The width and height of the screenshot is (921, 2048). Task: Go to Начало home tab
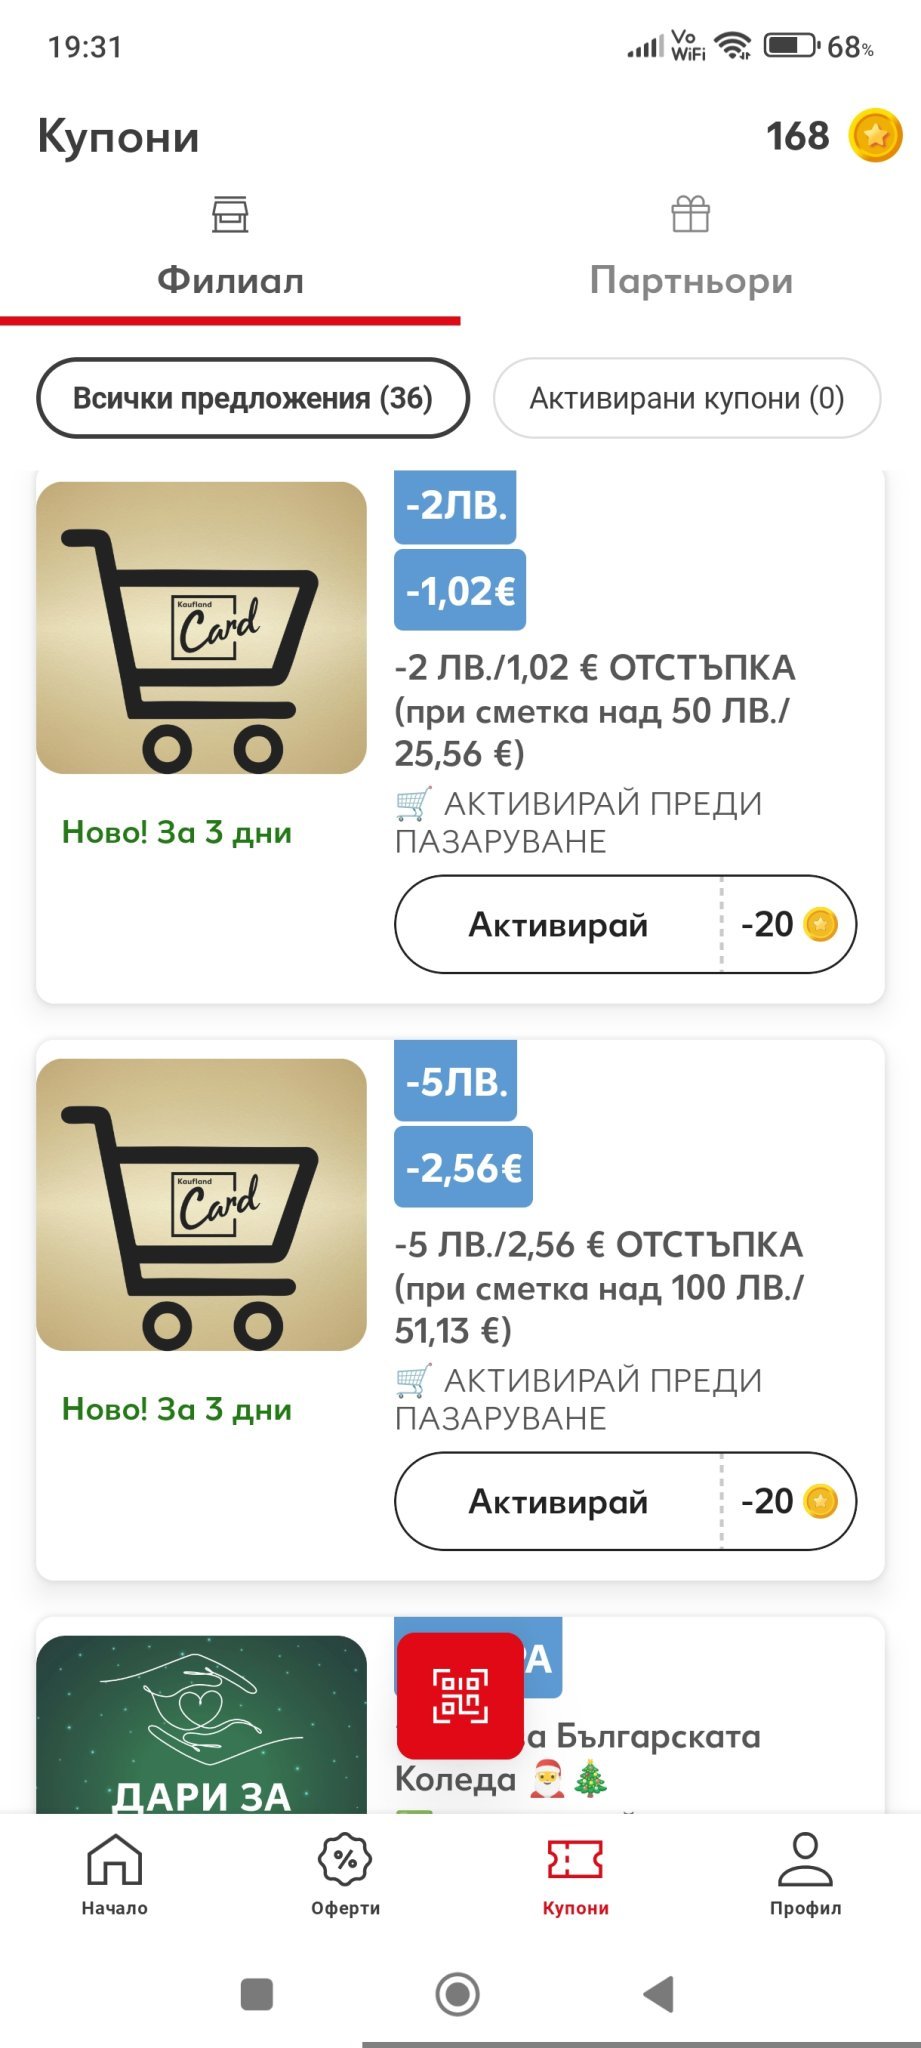pyautogui.click(x=115, y=1874)
